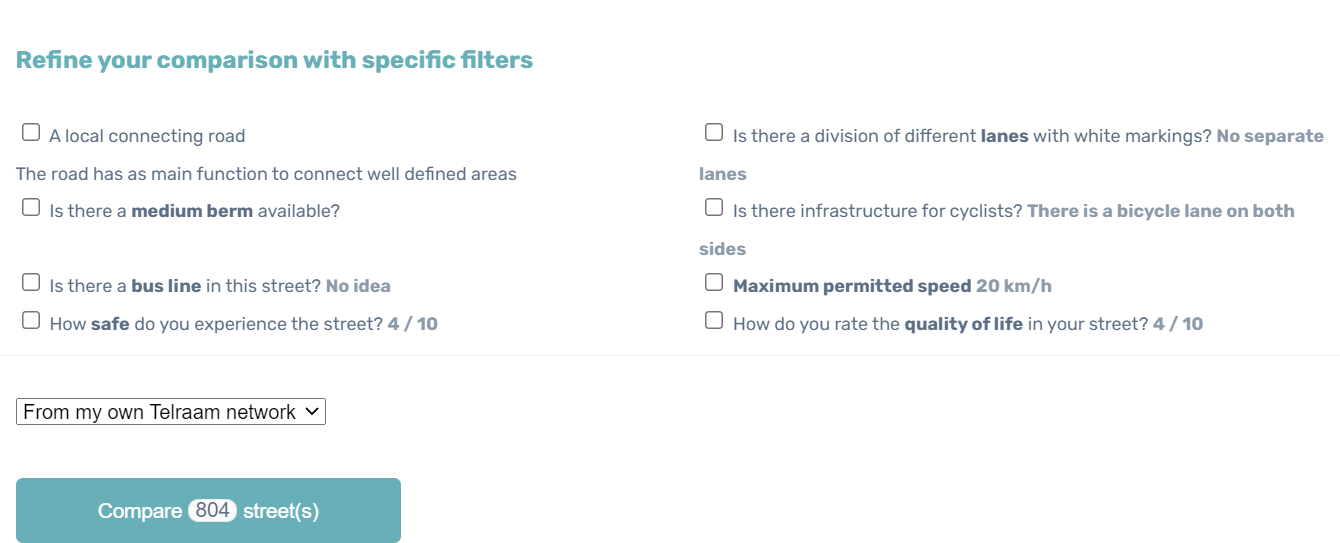Check the quality of life filter checkbox
This screenshot has height=543, width=1340.
(714, 321)
